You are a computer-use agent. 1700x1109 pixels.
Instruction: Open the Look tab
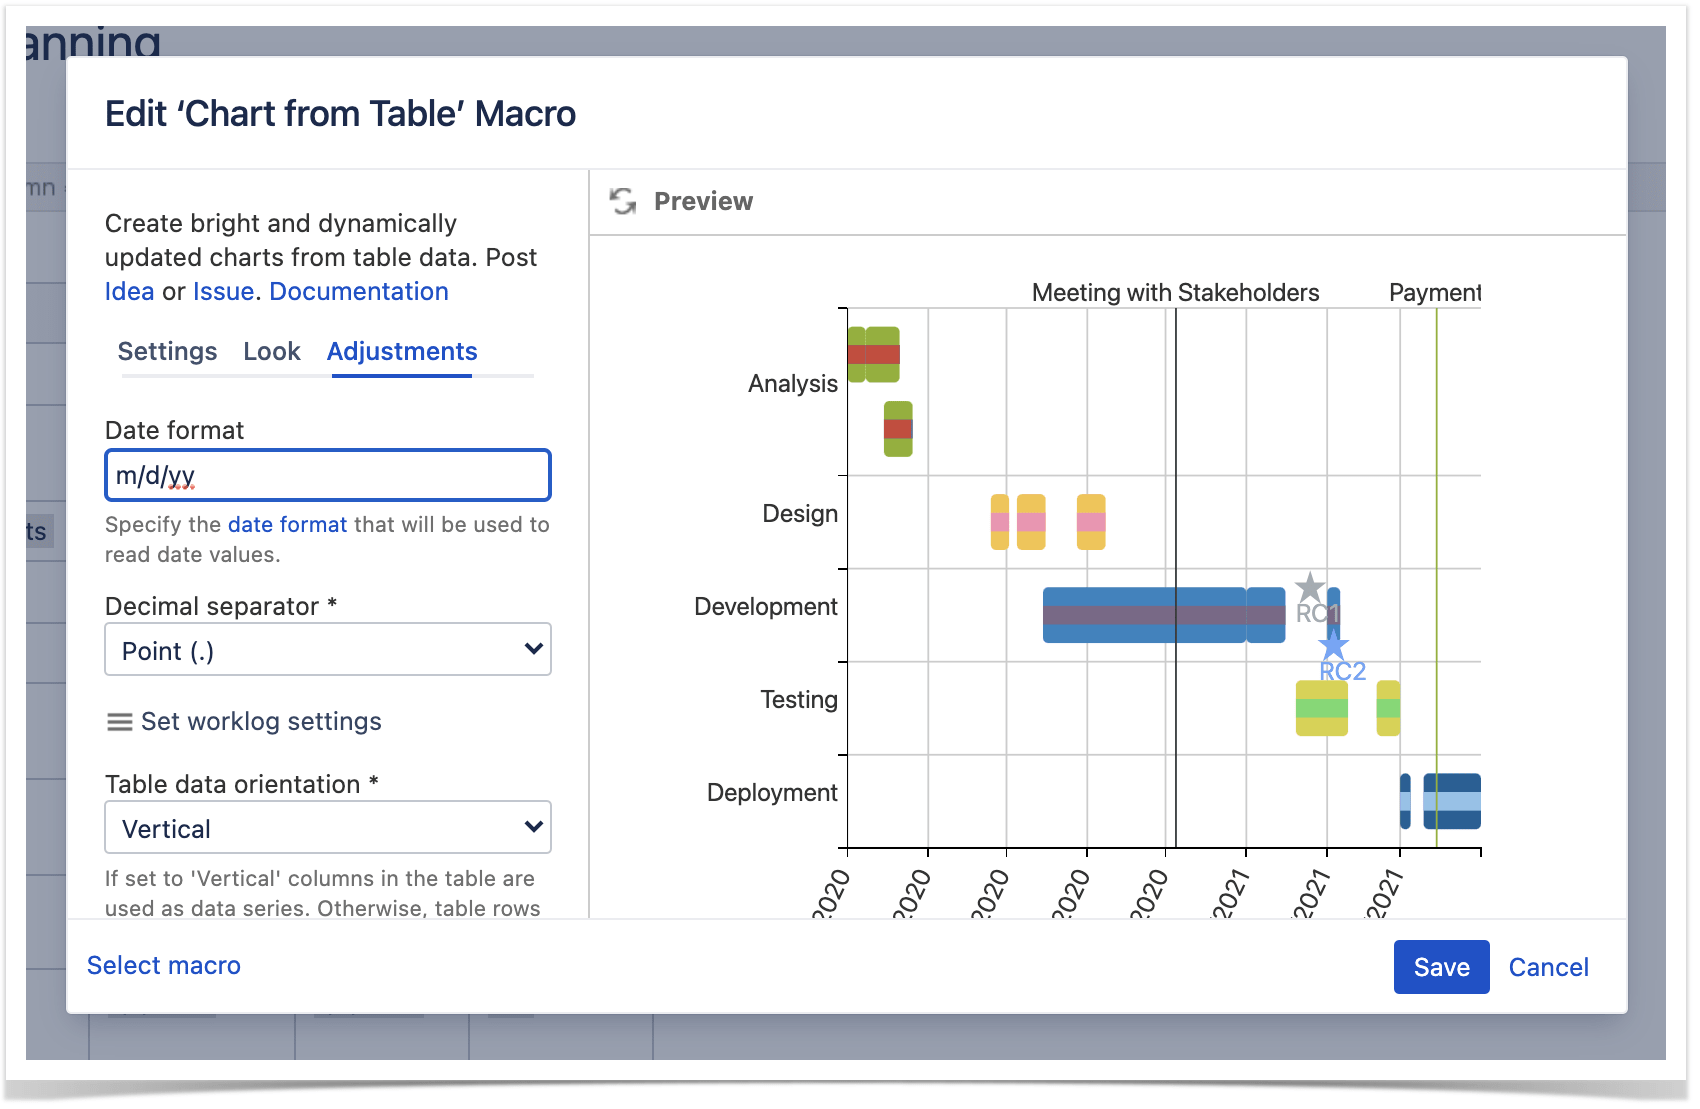pos(271,352)
